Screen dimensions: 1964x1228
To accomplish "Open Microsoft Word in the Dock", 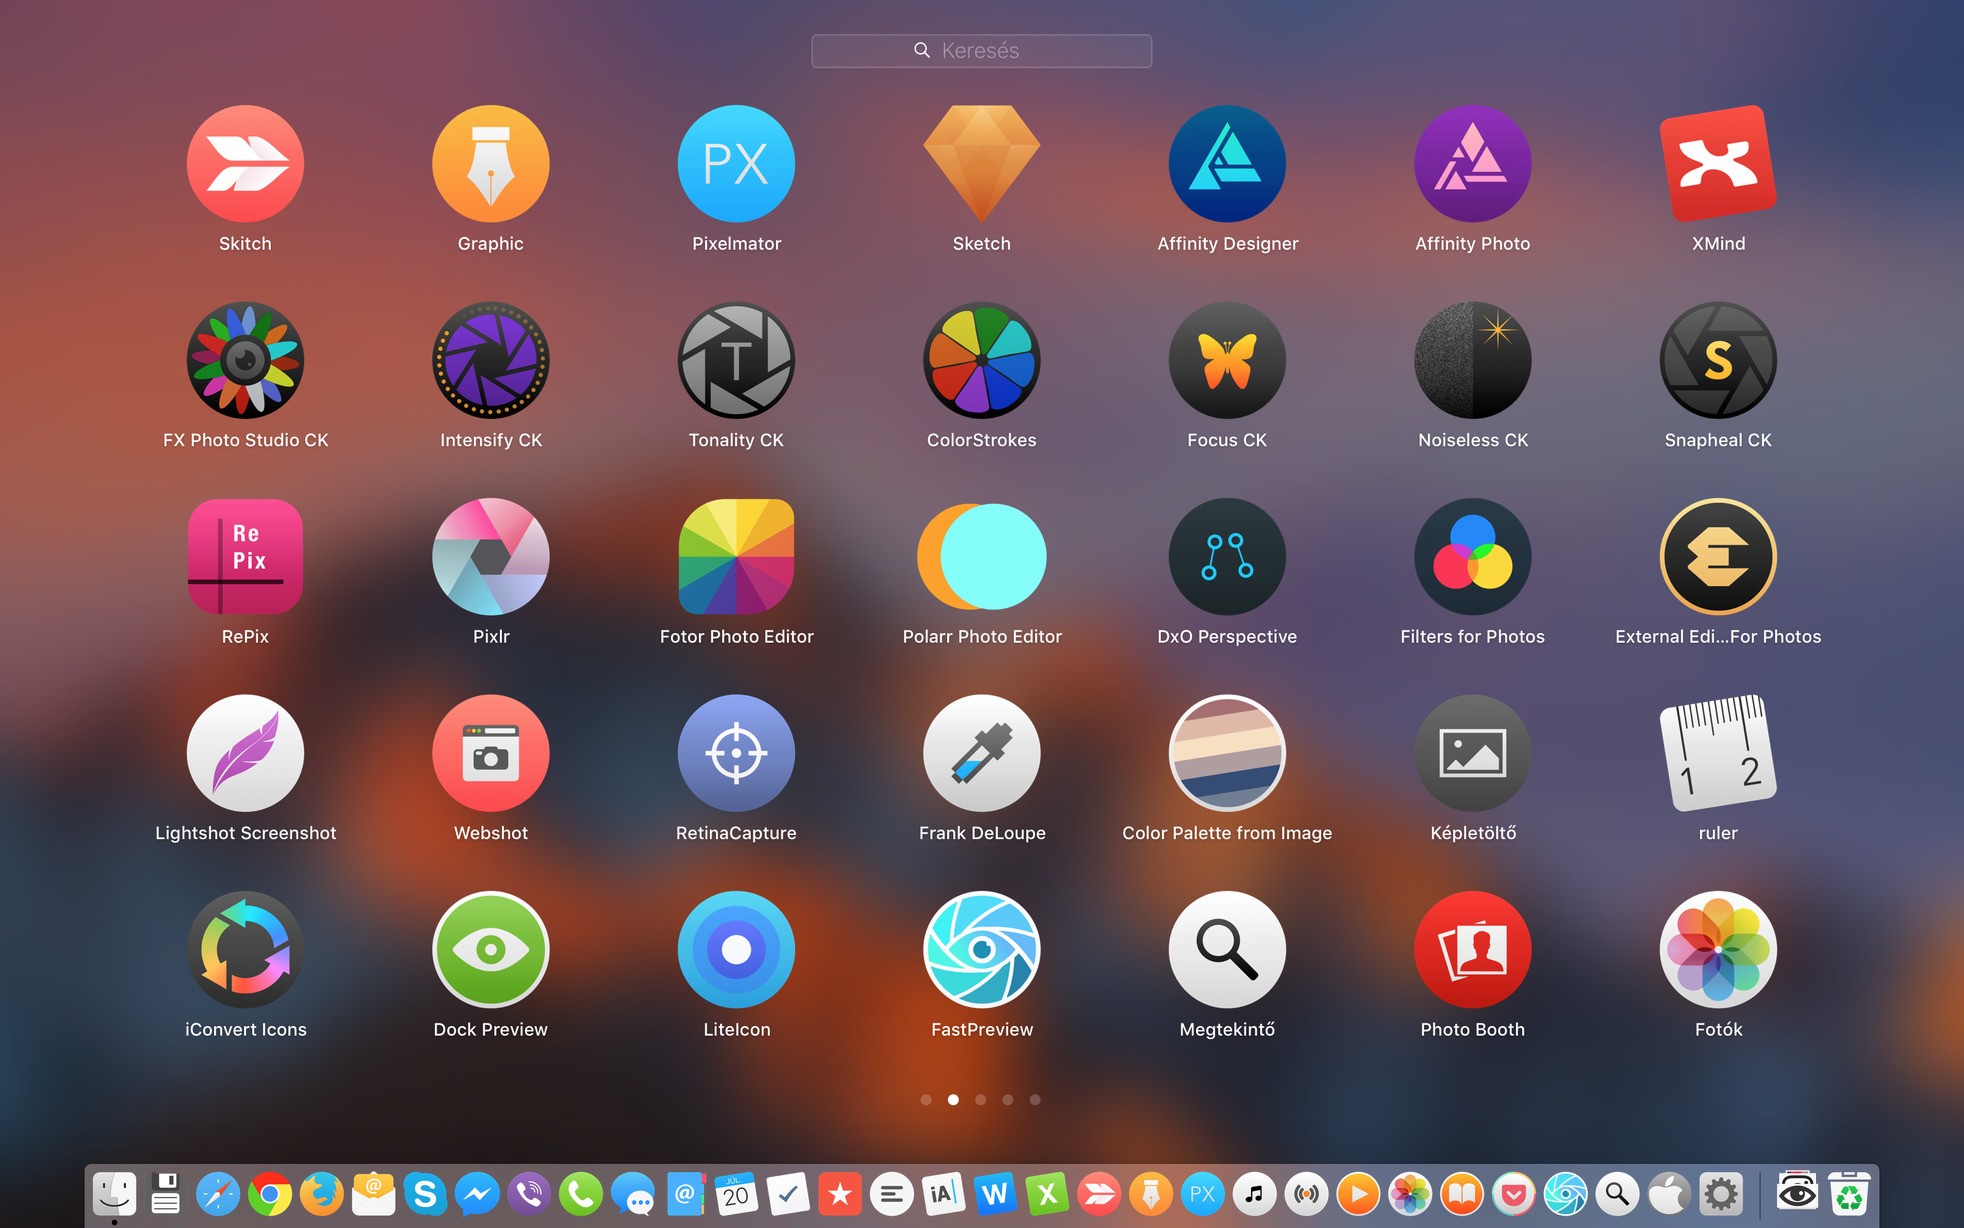I will [995, 1194].
